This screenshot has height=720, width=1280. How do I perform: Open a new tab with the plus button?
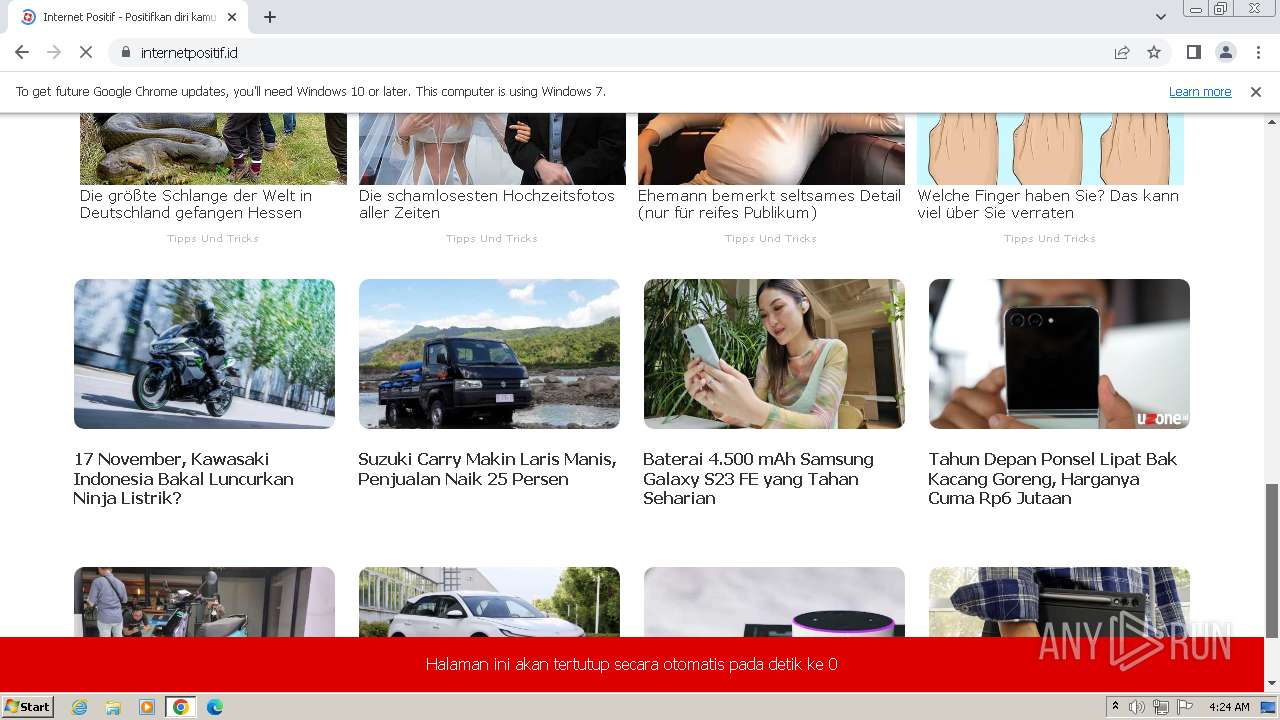pyautogui.click(x=270, y=17)
